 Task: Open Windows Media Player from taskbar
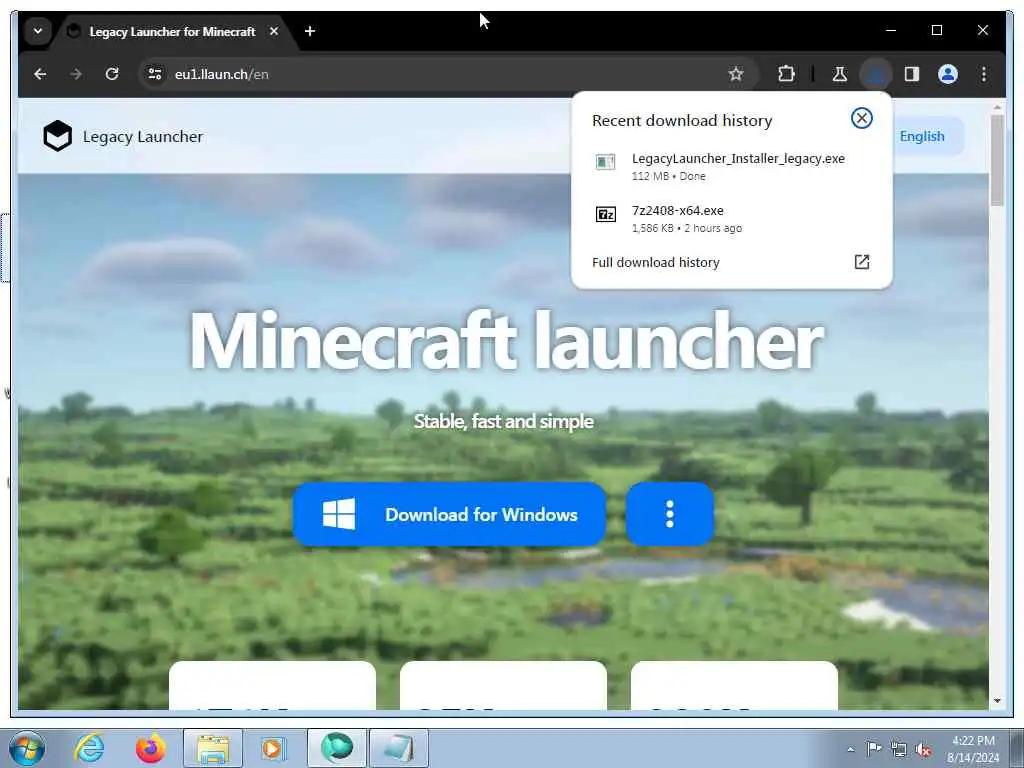pyautogui.click(x=274, y=748)
